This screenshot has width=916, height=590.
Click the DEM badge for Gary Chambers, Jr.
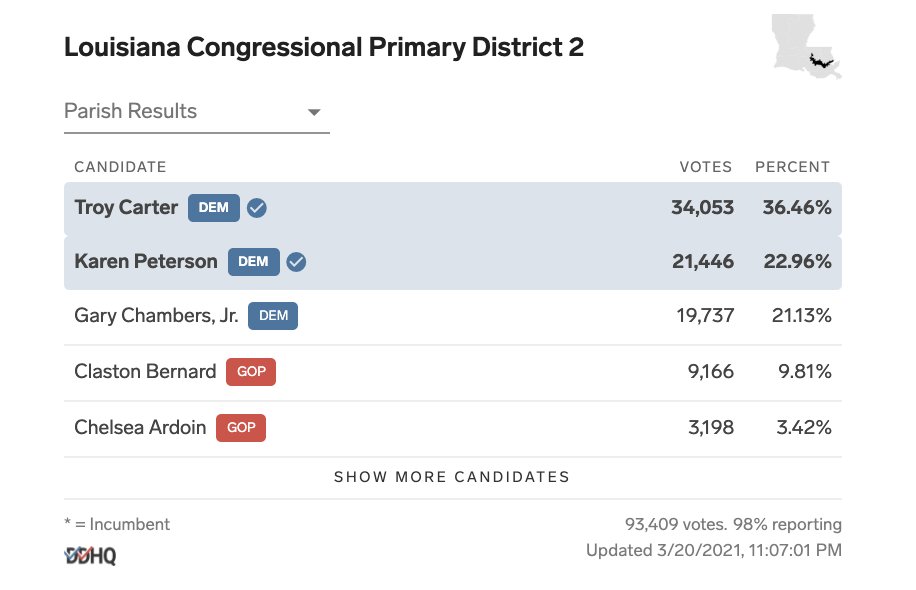[273, 316]
